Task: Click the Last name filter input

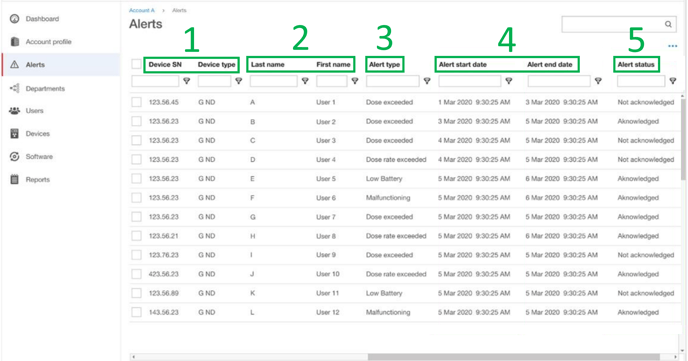Action: tap(273, 81)
